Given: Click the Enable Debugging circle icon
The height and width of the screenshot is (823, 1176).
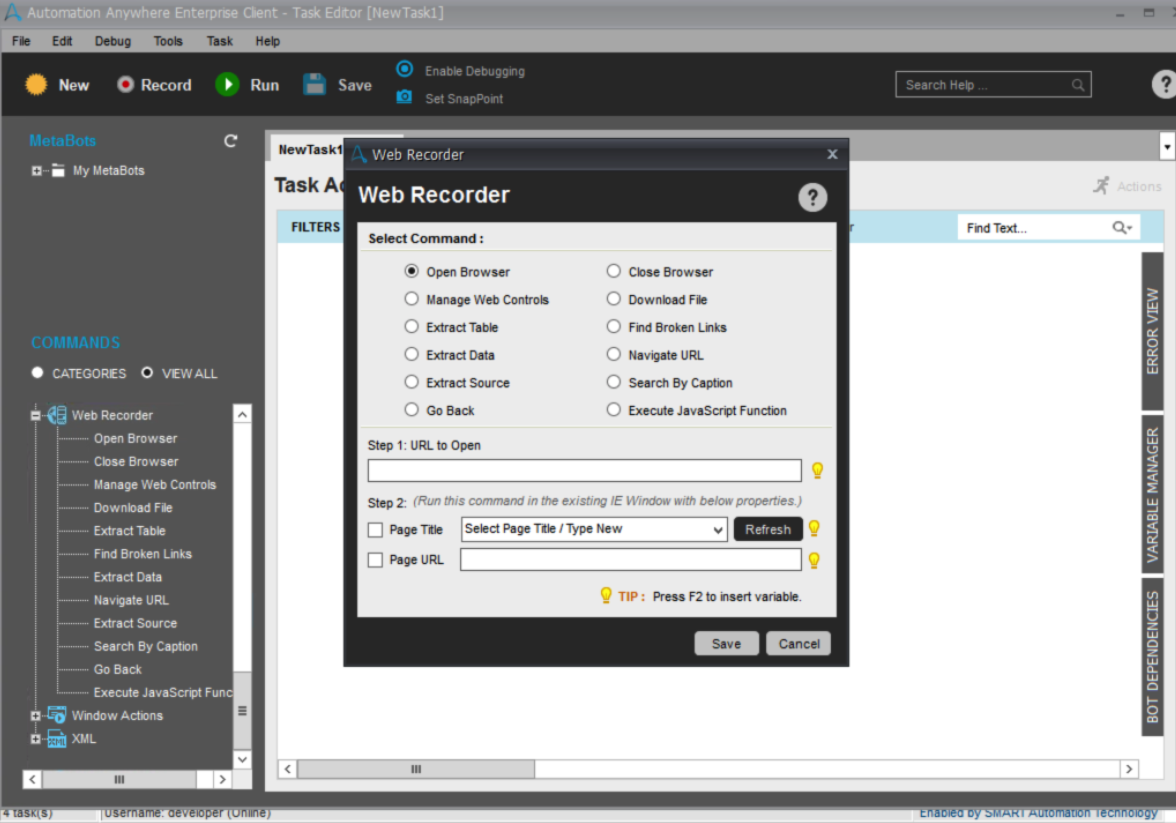Looking at the screenshot, I should point(404,69).
